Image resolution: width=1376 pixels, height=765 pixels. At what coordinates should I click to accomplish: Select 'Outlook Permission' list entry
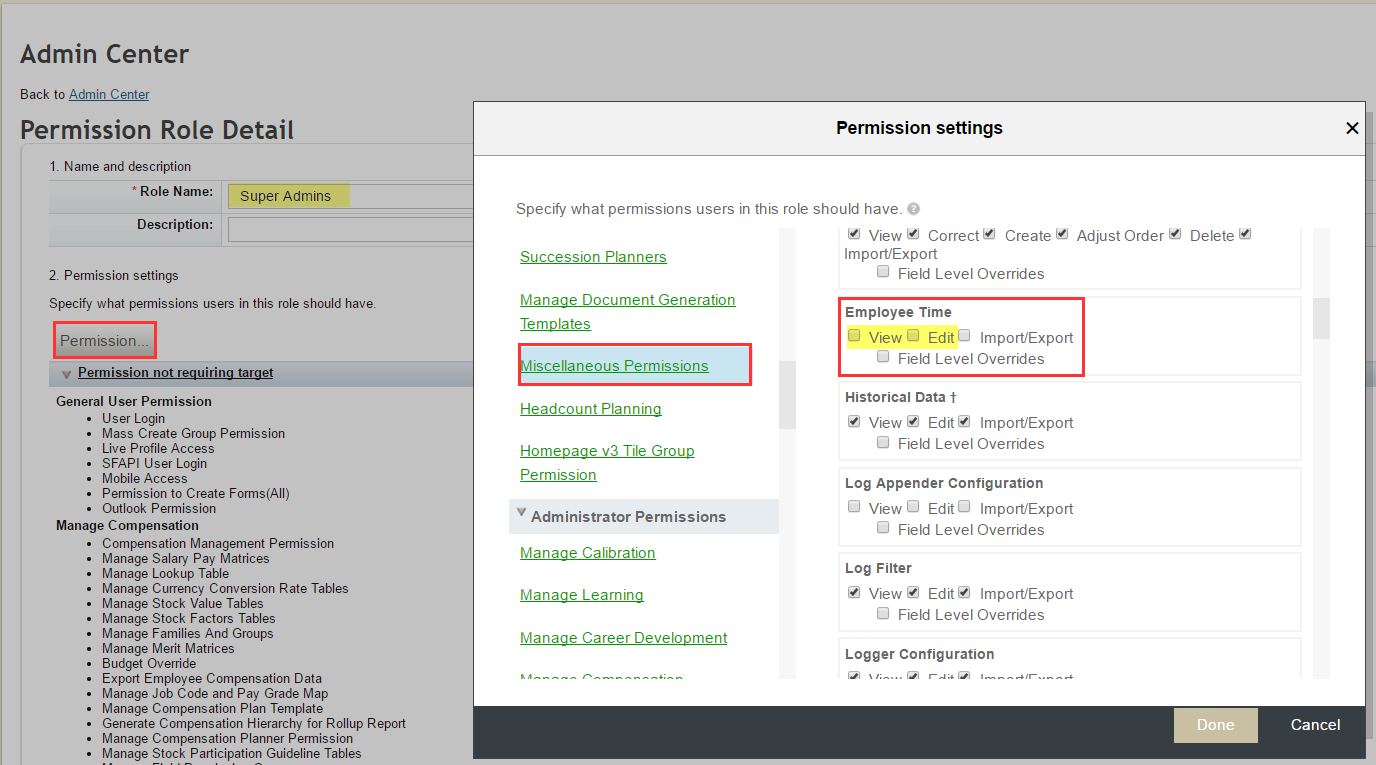[x=159, y=509]
